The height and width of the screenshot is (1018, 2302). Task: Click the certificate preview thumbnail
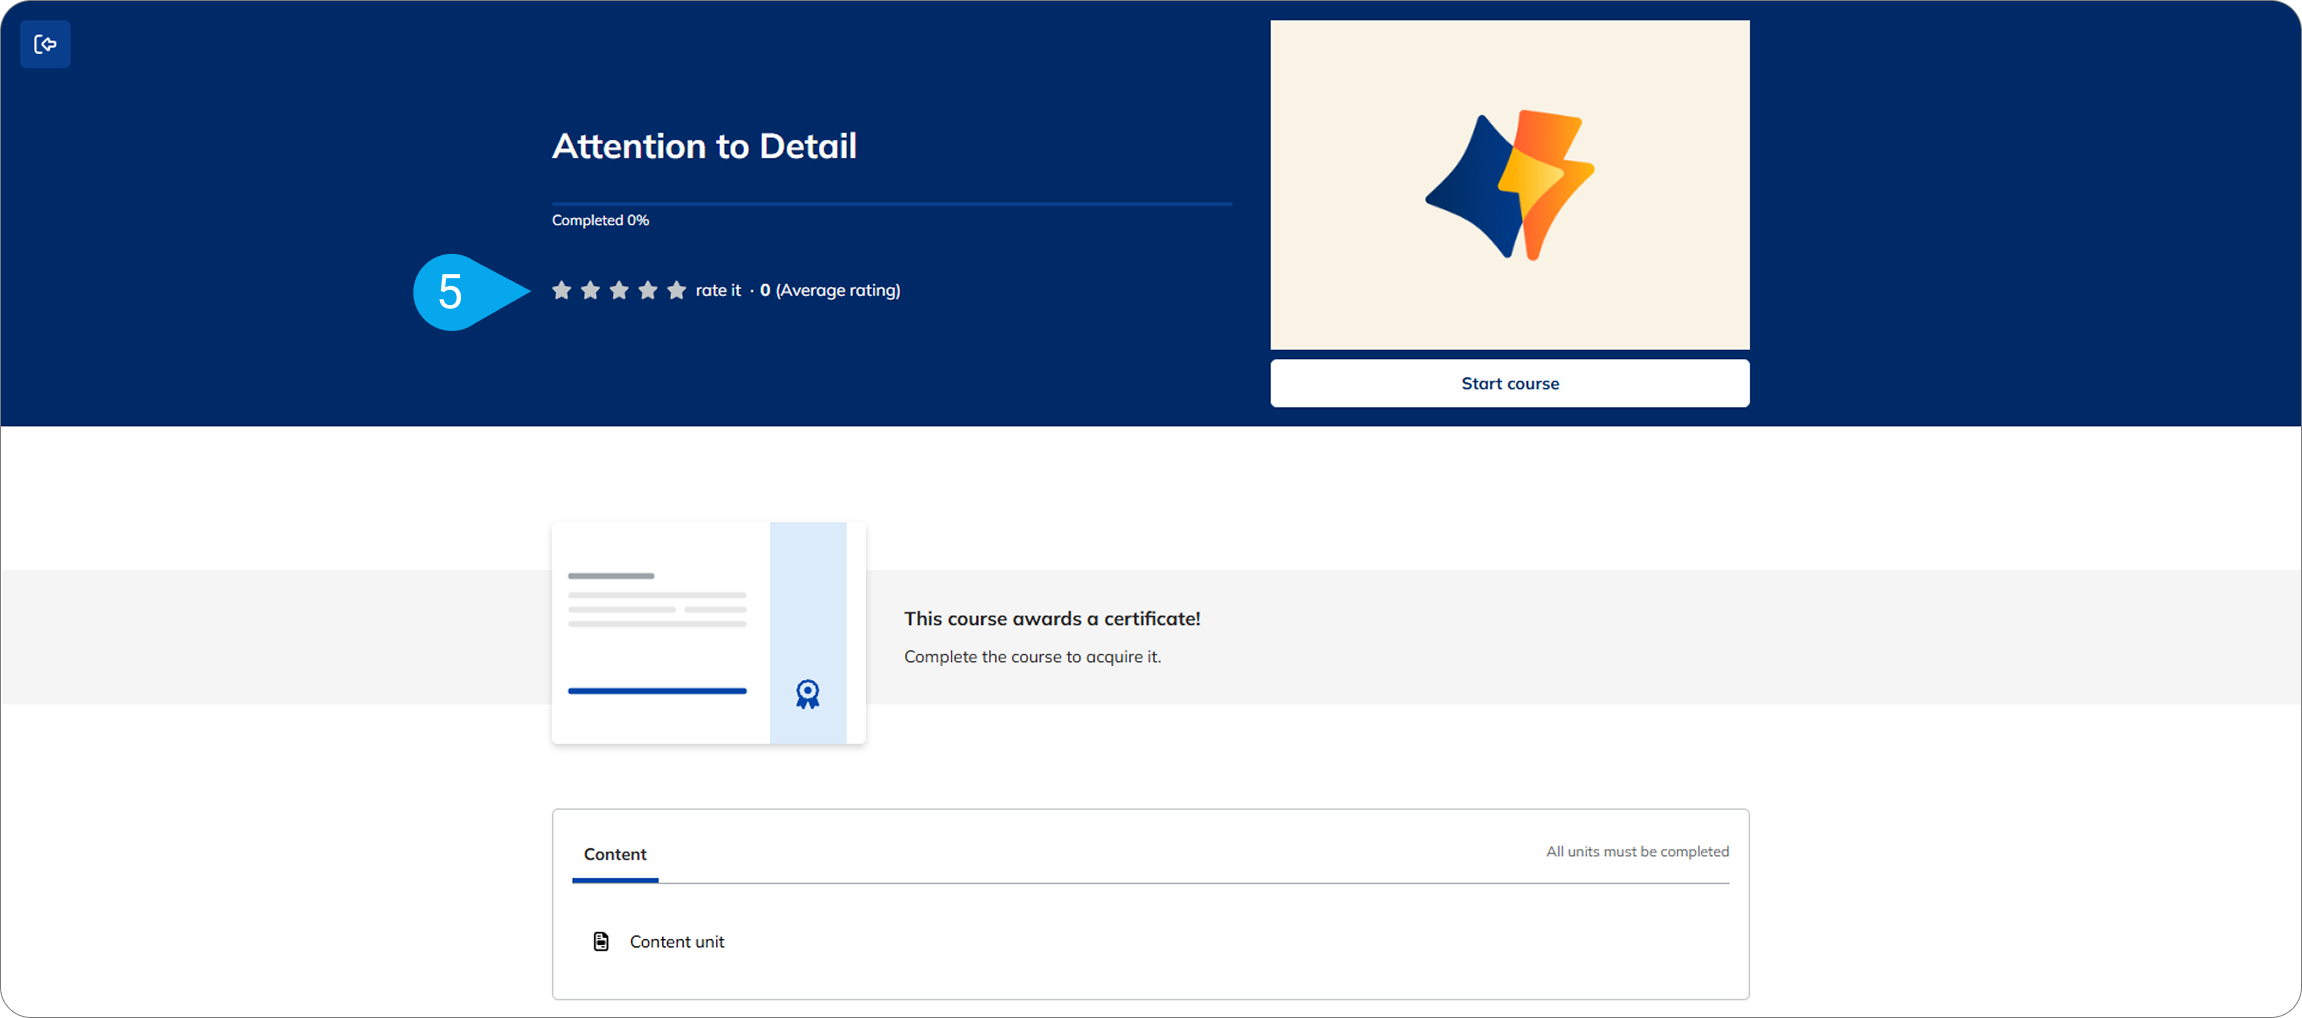pyautogui.click(x=708, y=633)
